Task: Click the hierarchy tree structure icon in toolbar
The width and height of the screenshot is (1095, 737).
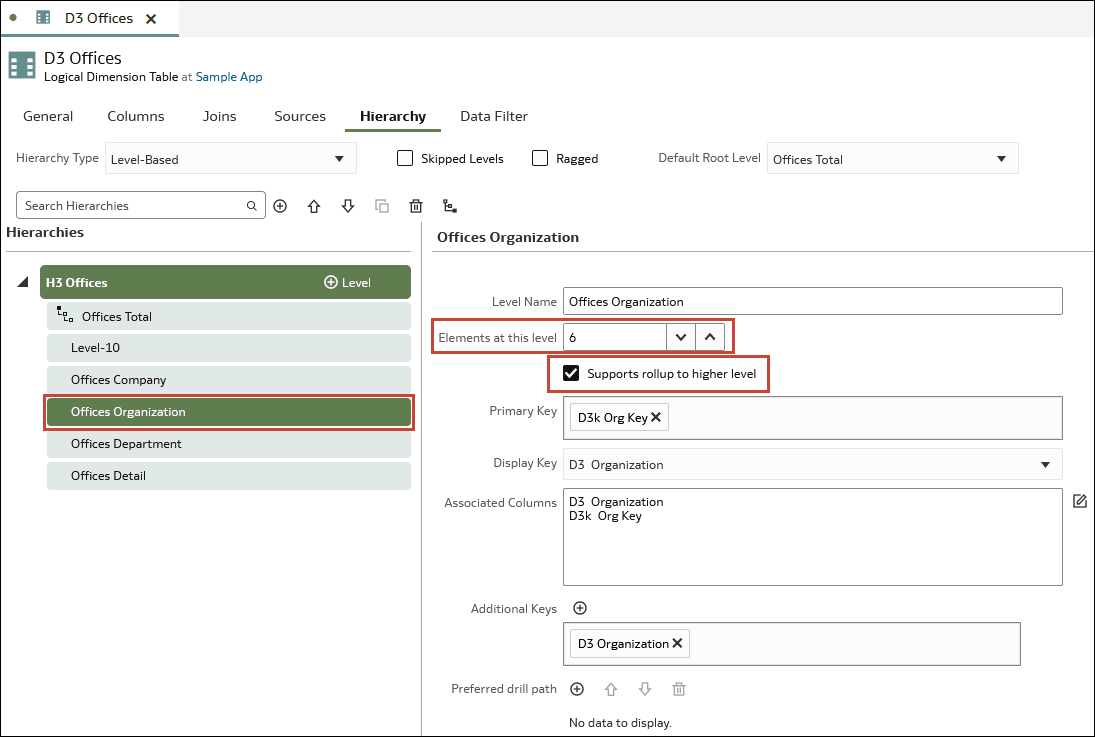Action: coord(450,206)
